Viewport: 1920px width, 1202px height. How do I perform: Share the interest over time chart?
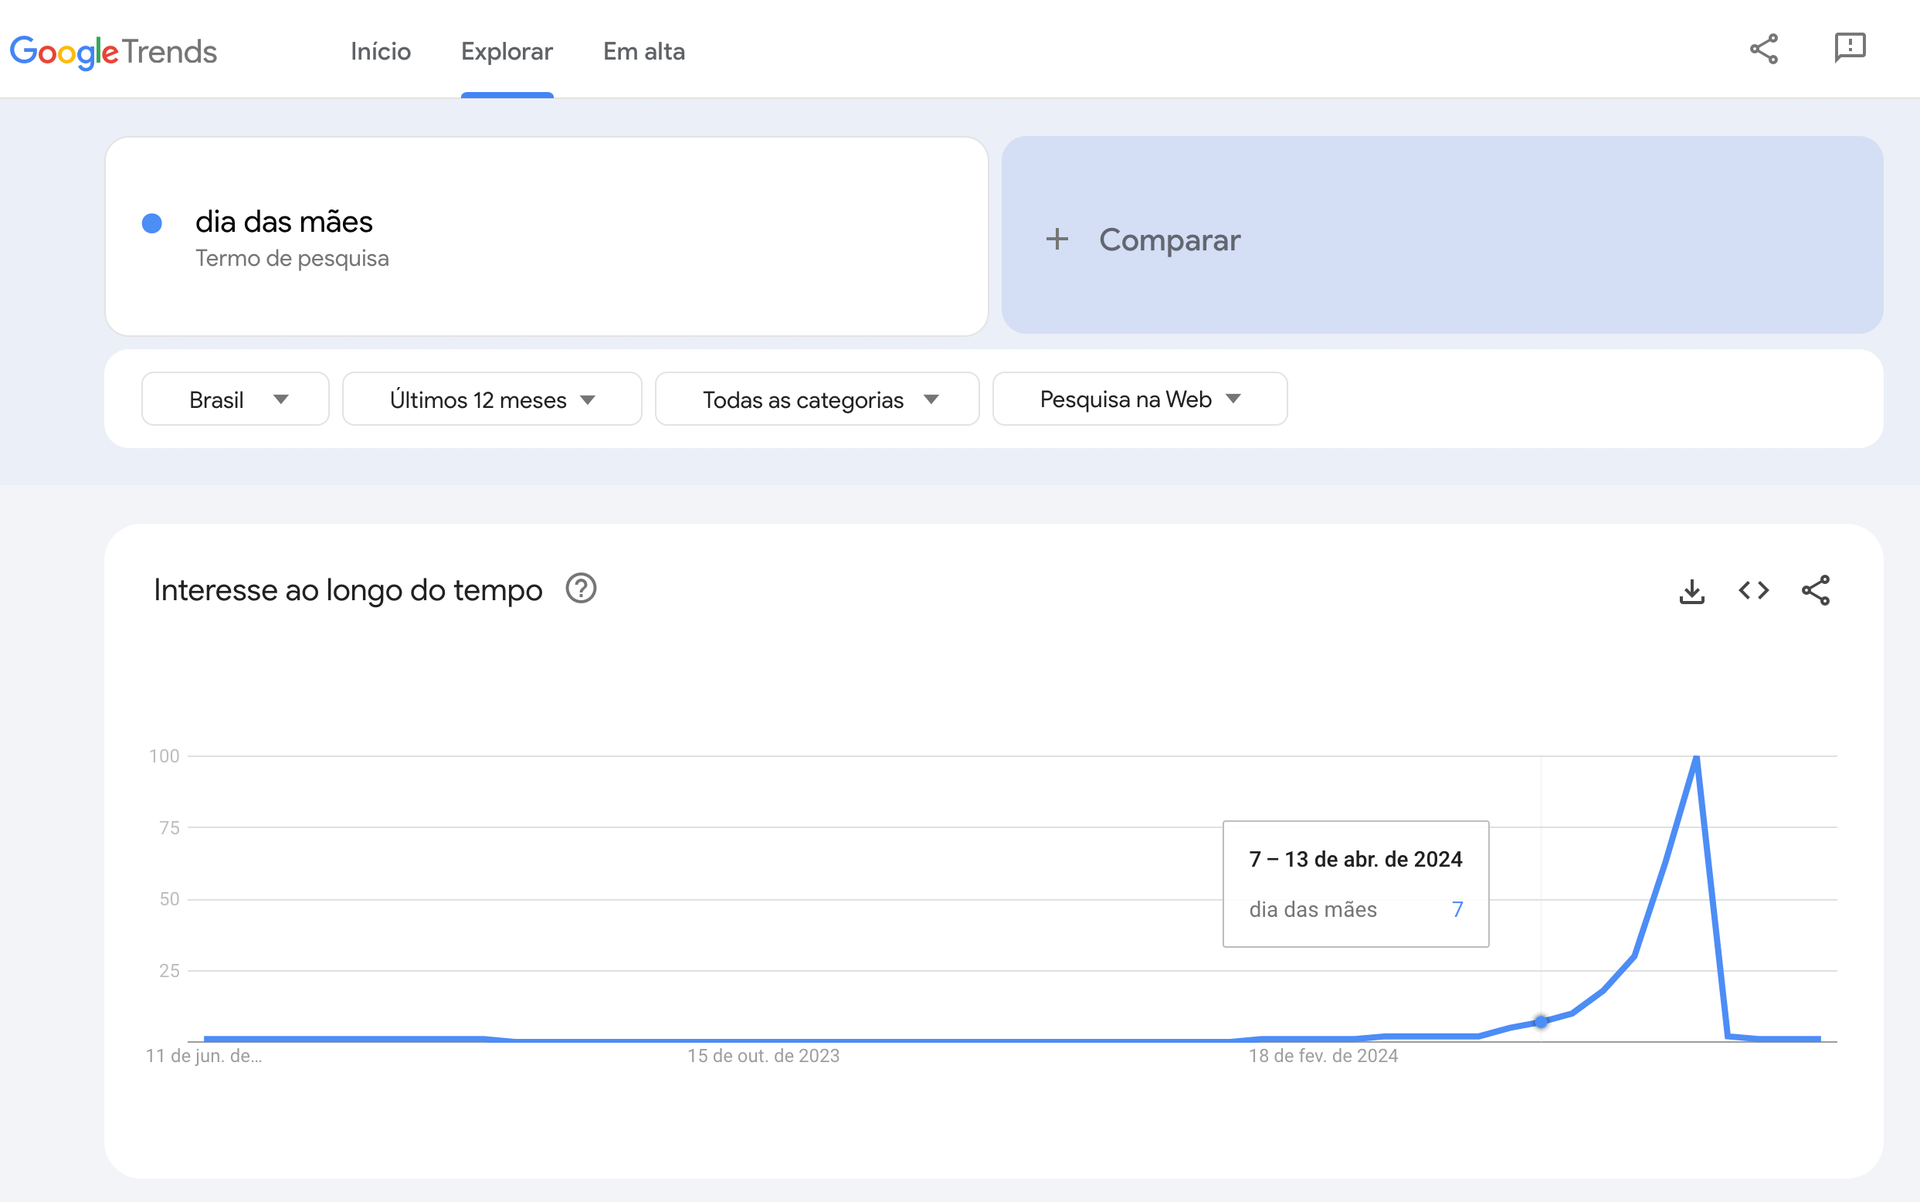1817,590
